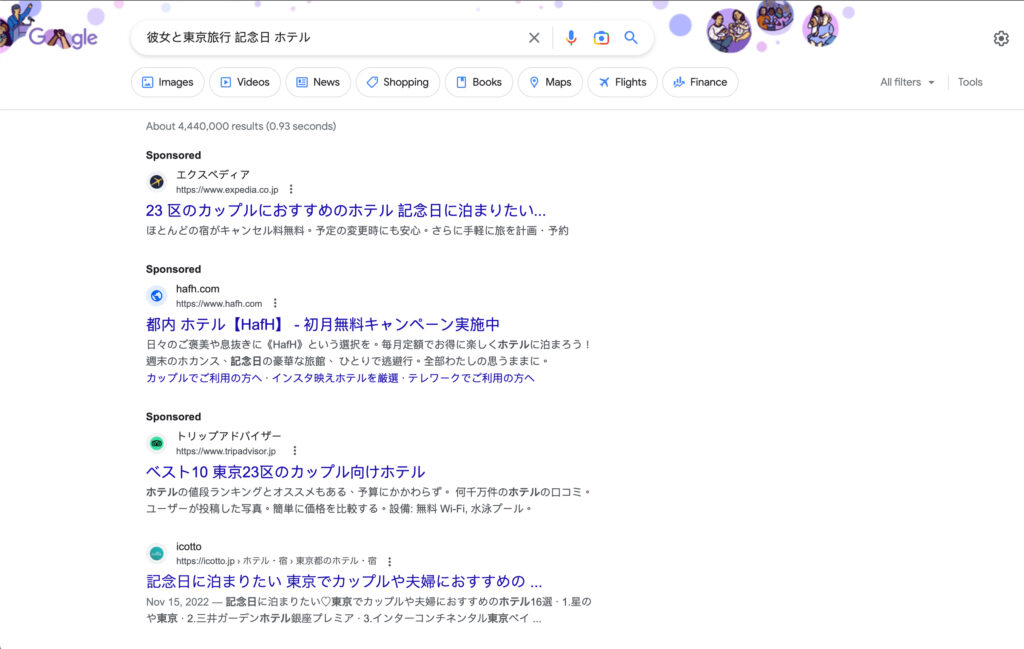Screen dimensions: 1024x649
Task: Click the hafh.com globe favicon
Action: coord(157,296)
